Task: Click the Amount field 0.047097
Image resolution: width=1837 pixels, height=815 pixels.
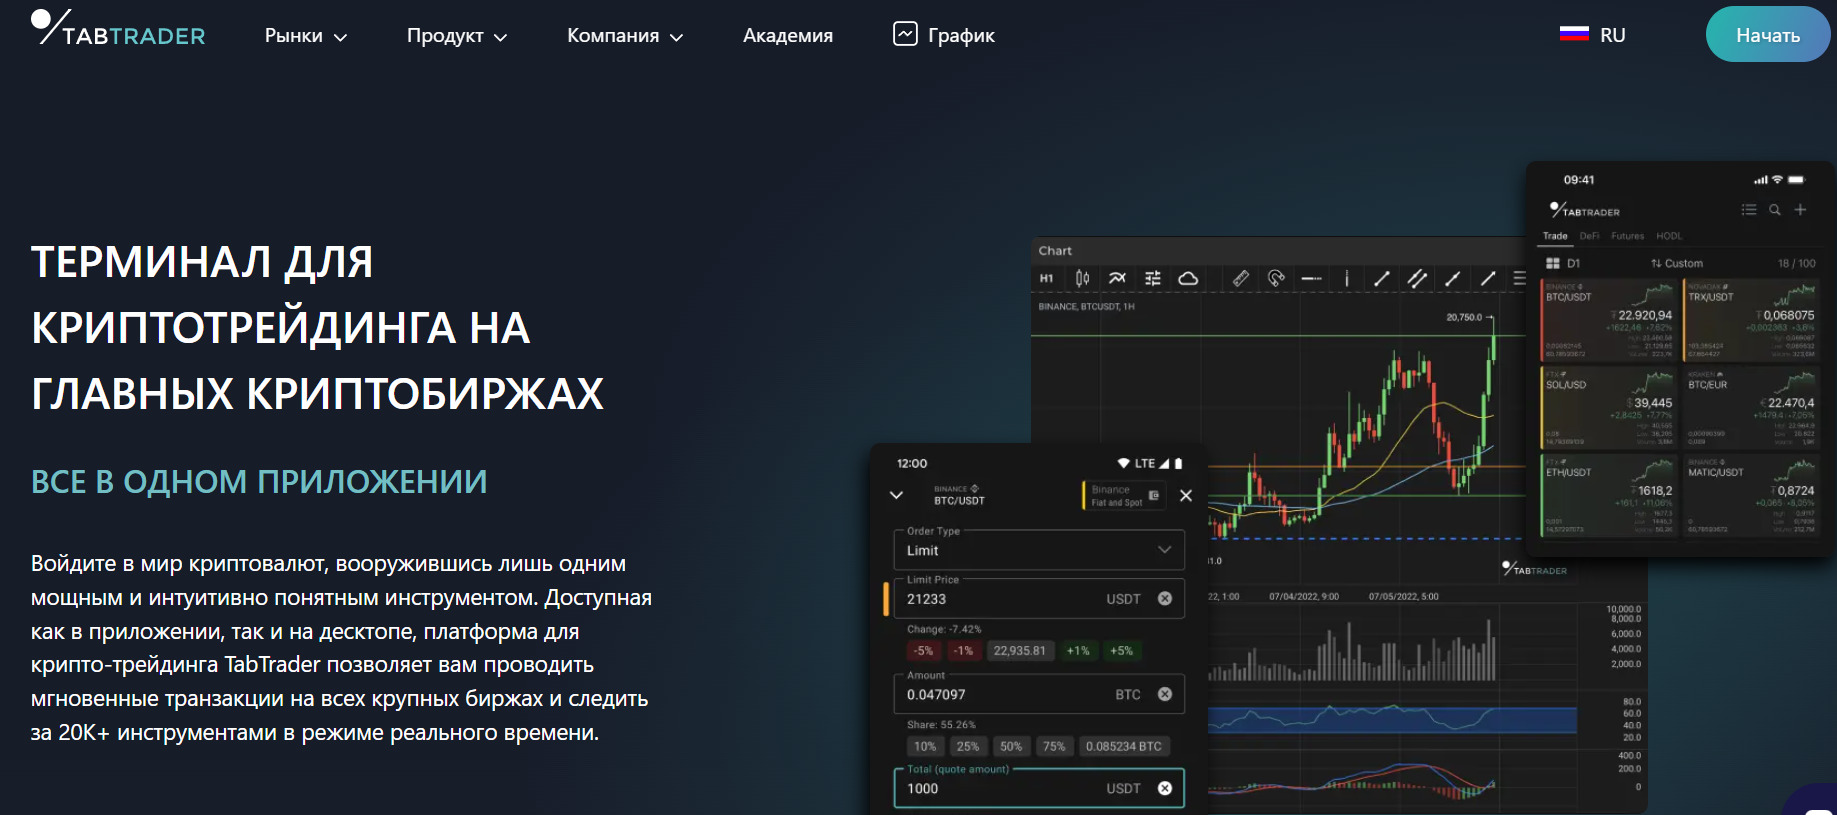Action: 1039,694
